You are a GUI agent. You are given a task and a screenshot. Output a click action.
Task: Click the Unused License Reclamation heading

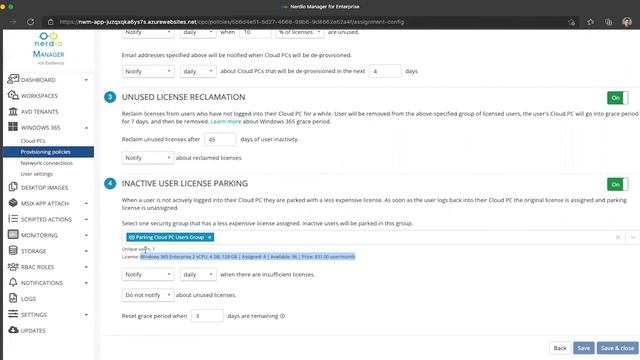183,97
